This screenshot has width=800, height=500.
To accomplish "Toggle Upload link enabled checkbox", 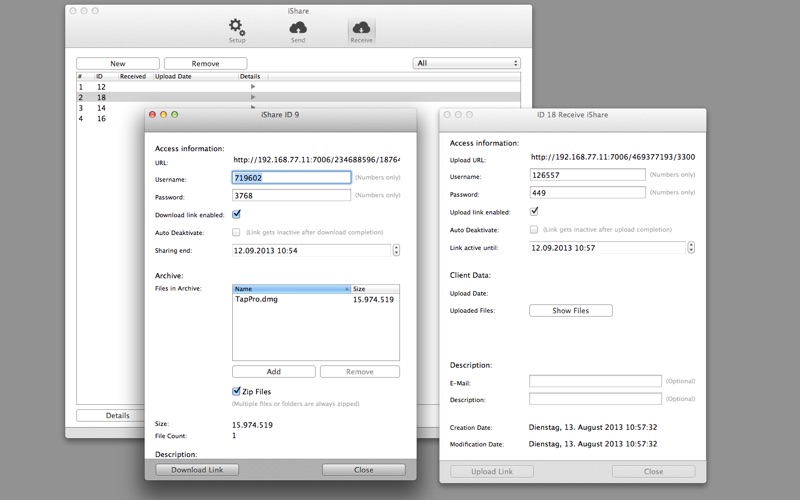I will point(534,211).
